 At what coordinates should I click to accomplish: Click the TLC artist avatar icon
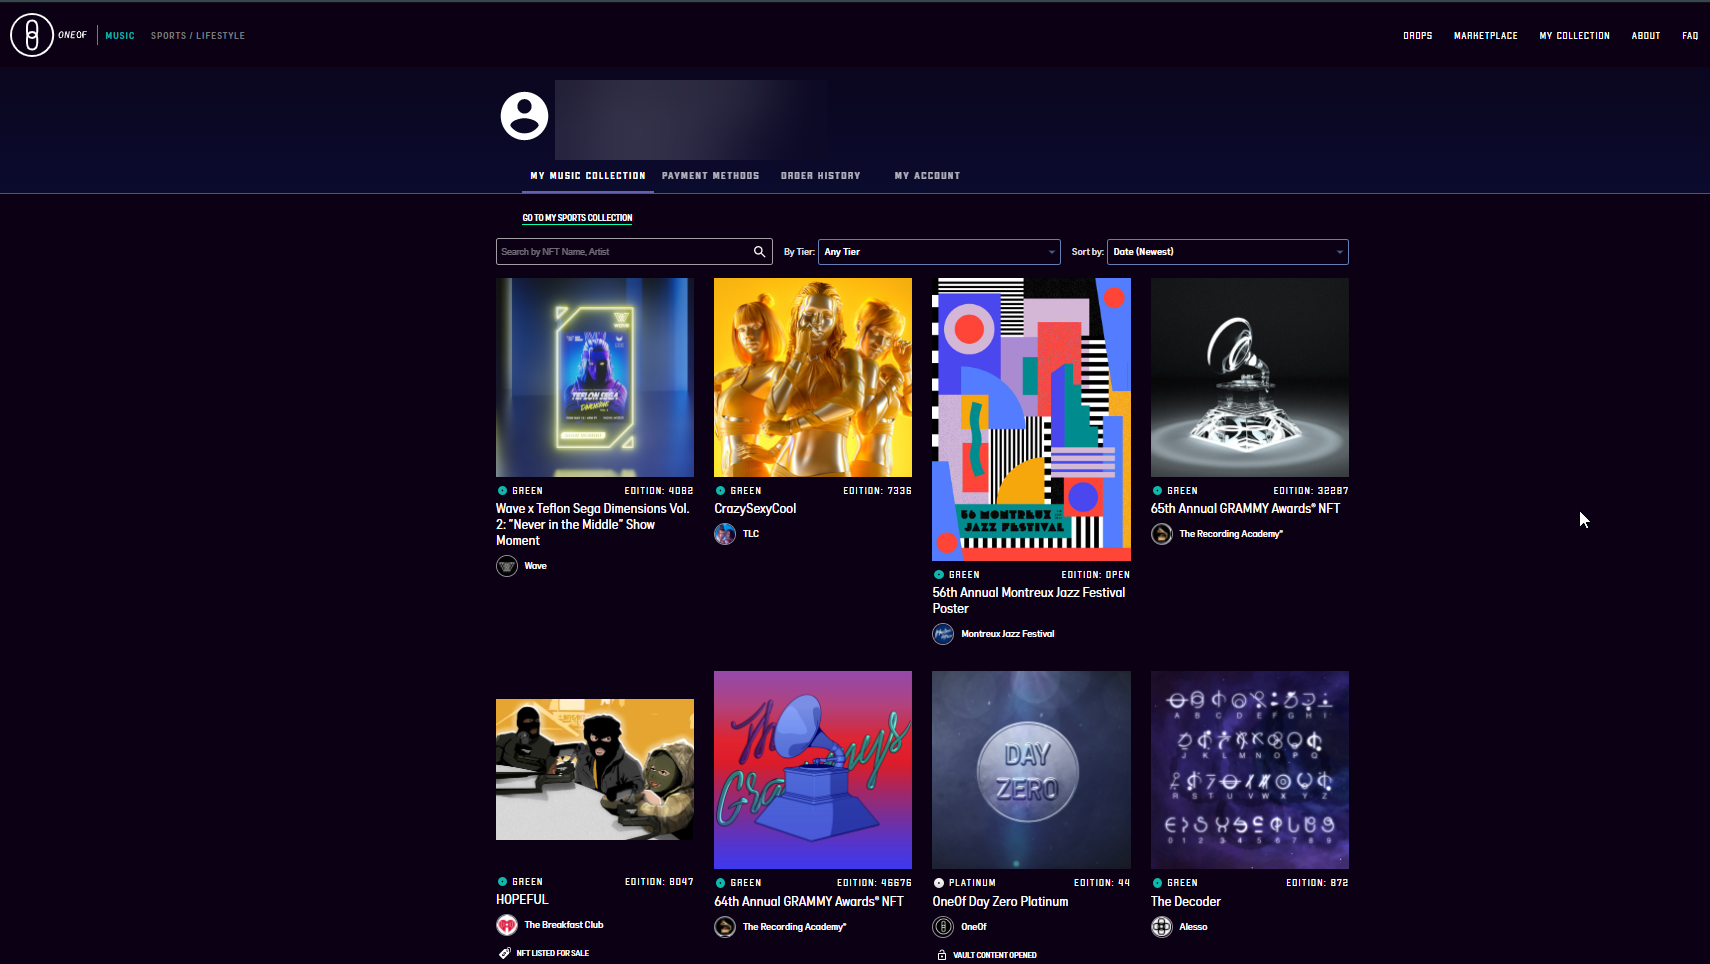725,534
